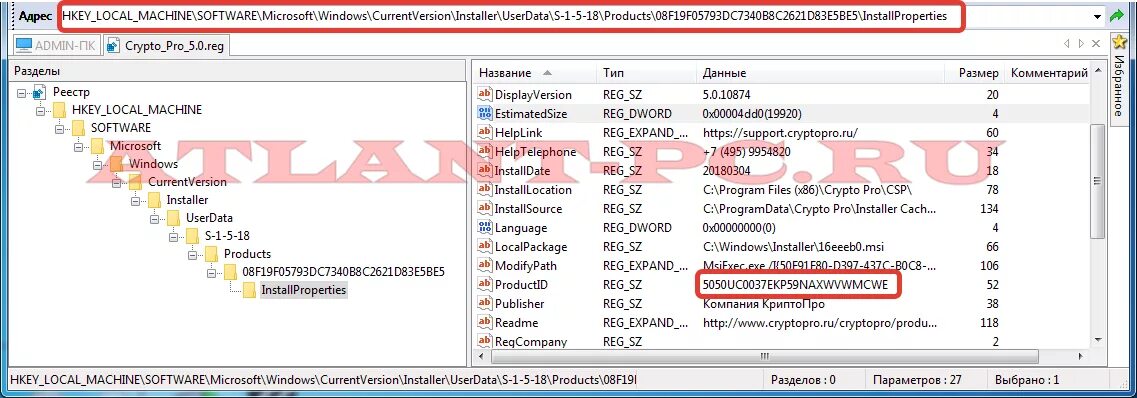This screenshot has height=398, width=1137.
Task: Collapse the S-1-5-18 tree node
Action: (173, 236)
